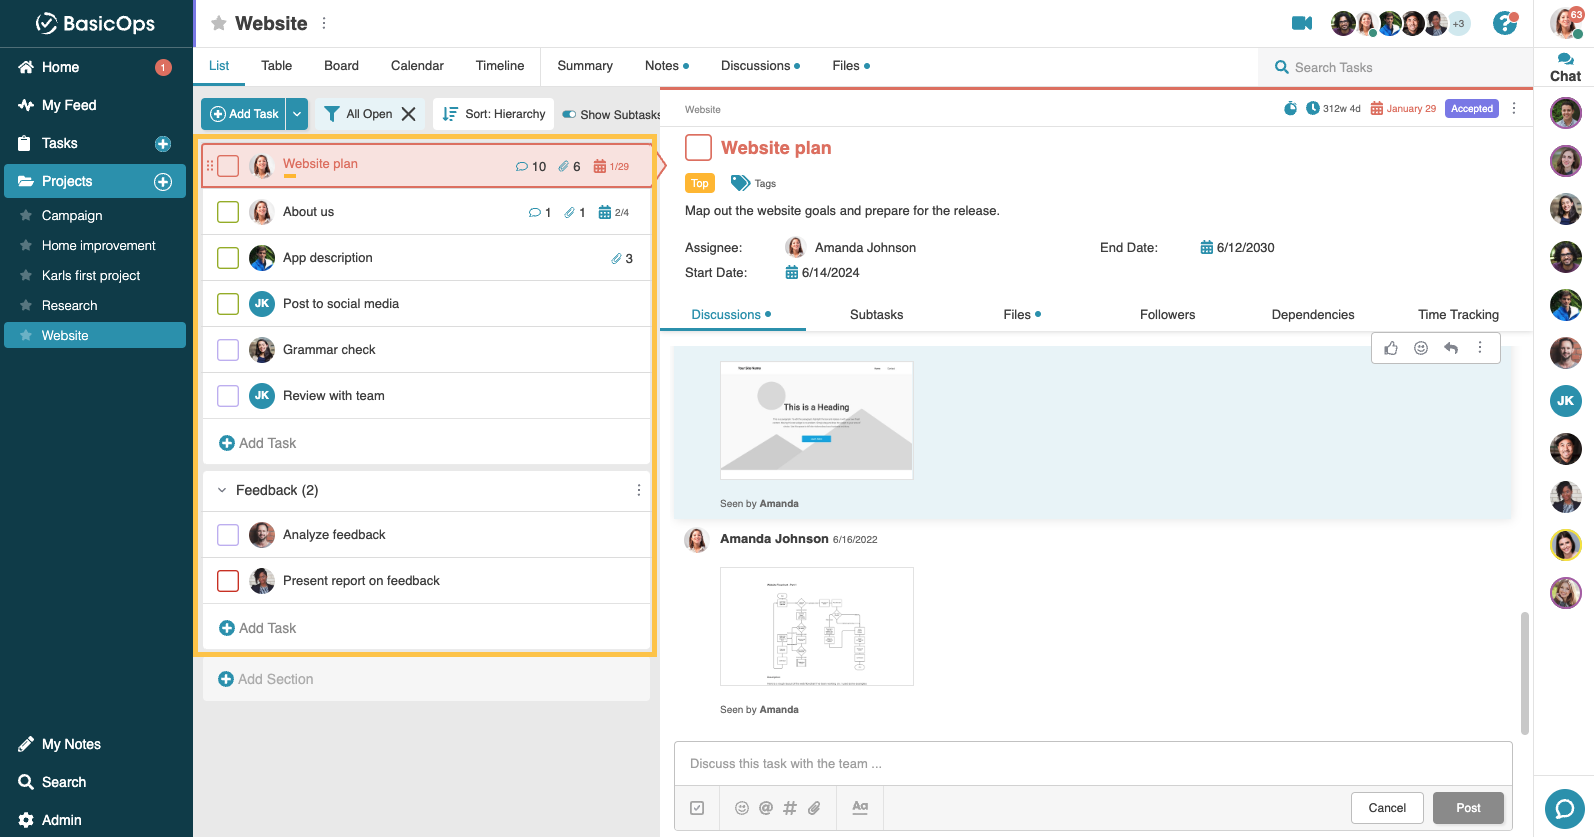
Task: Open the Sort: Hierarchy dropdown
Action: click(495, 114)
